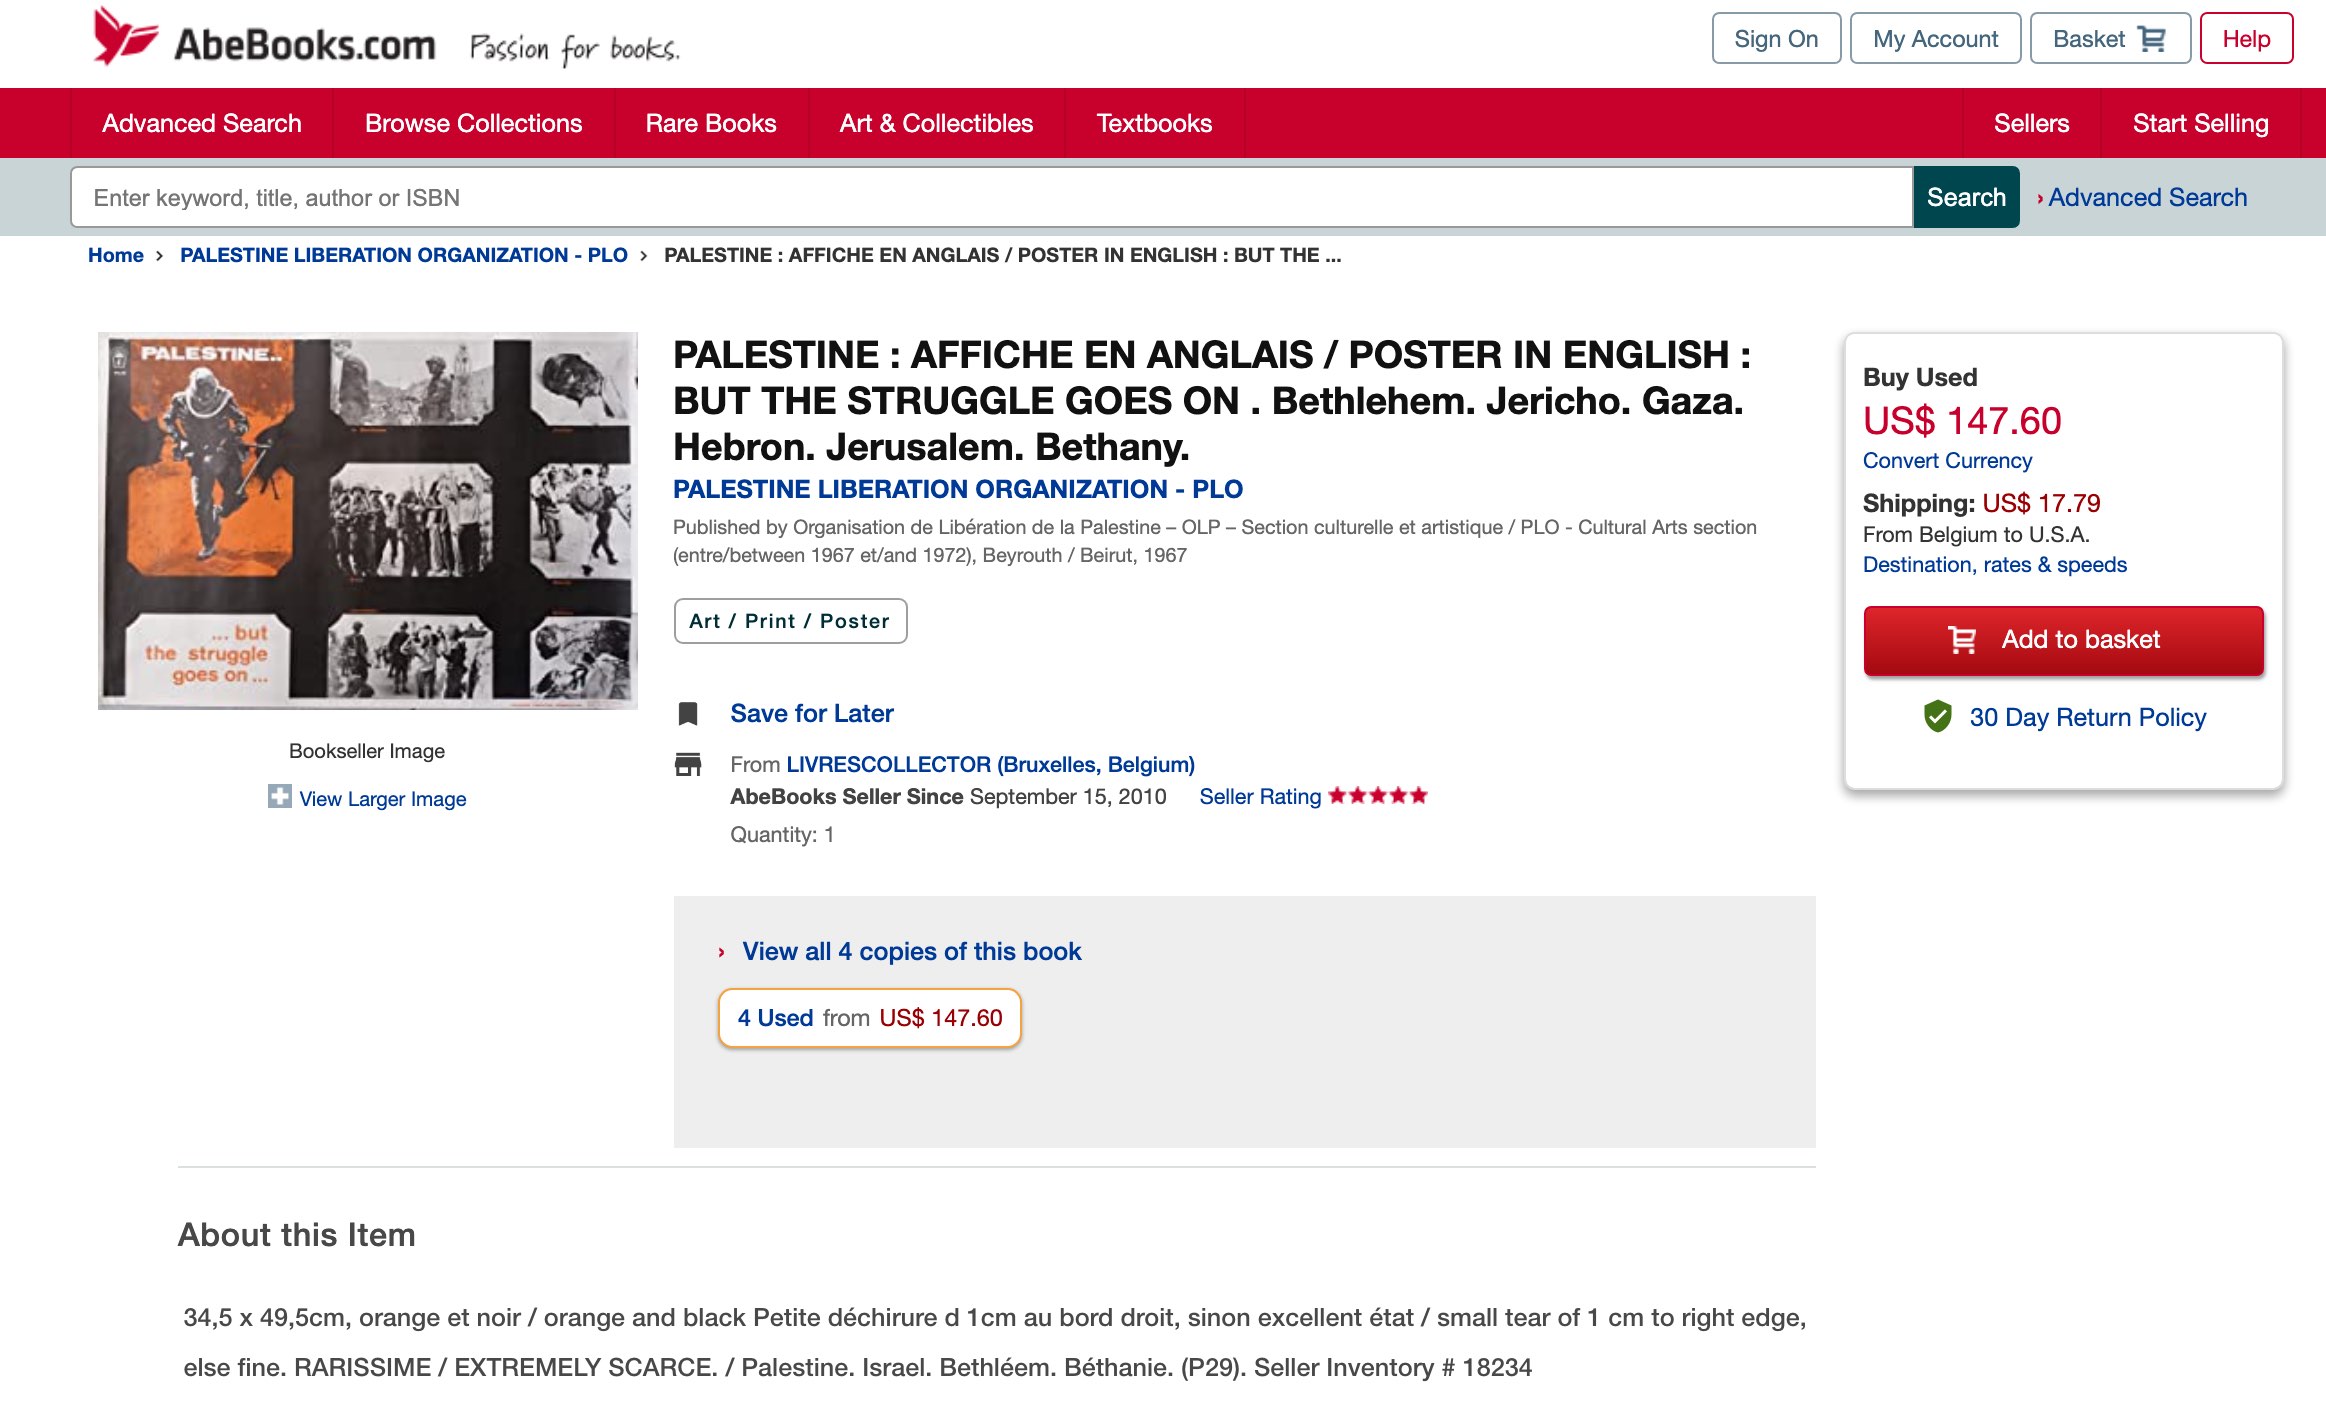Click the AbeBooks red bird logo
Screen dimensions: 2326x1410
coord(124,38)
